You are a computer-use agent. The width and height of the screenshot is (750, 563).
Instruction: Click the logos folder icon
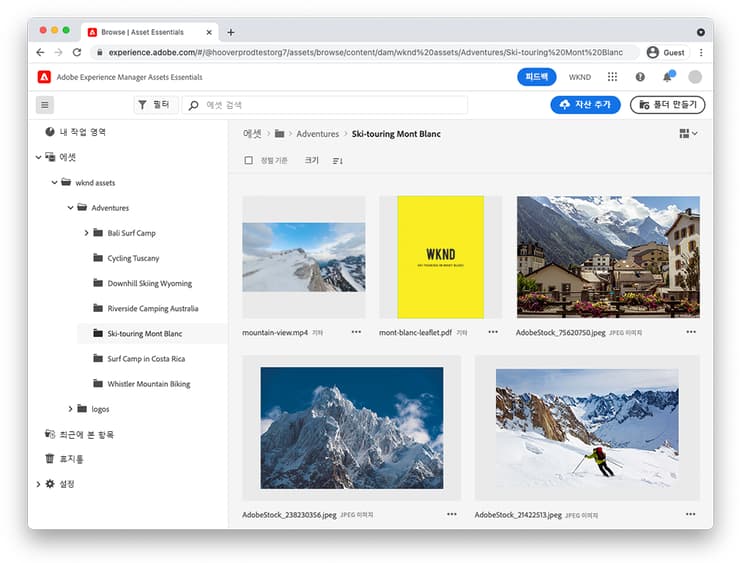pyautogui.click(x=82, y=409)
